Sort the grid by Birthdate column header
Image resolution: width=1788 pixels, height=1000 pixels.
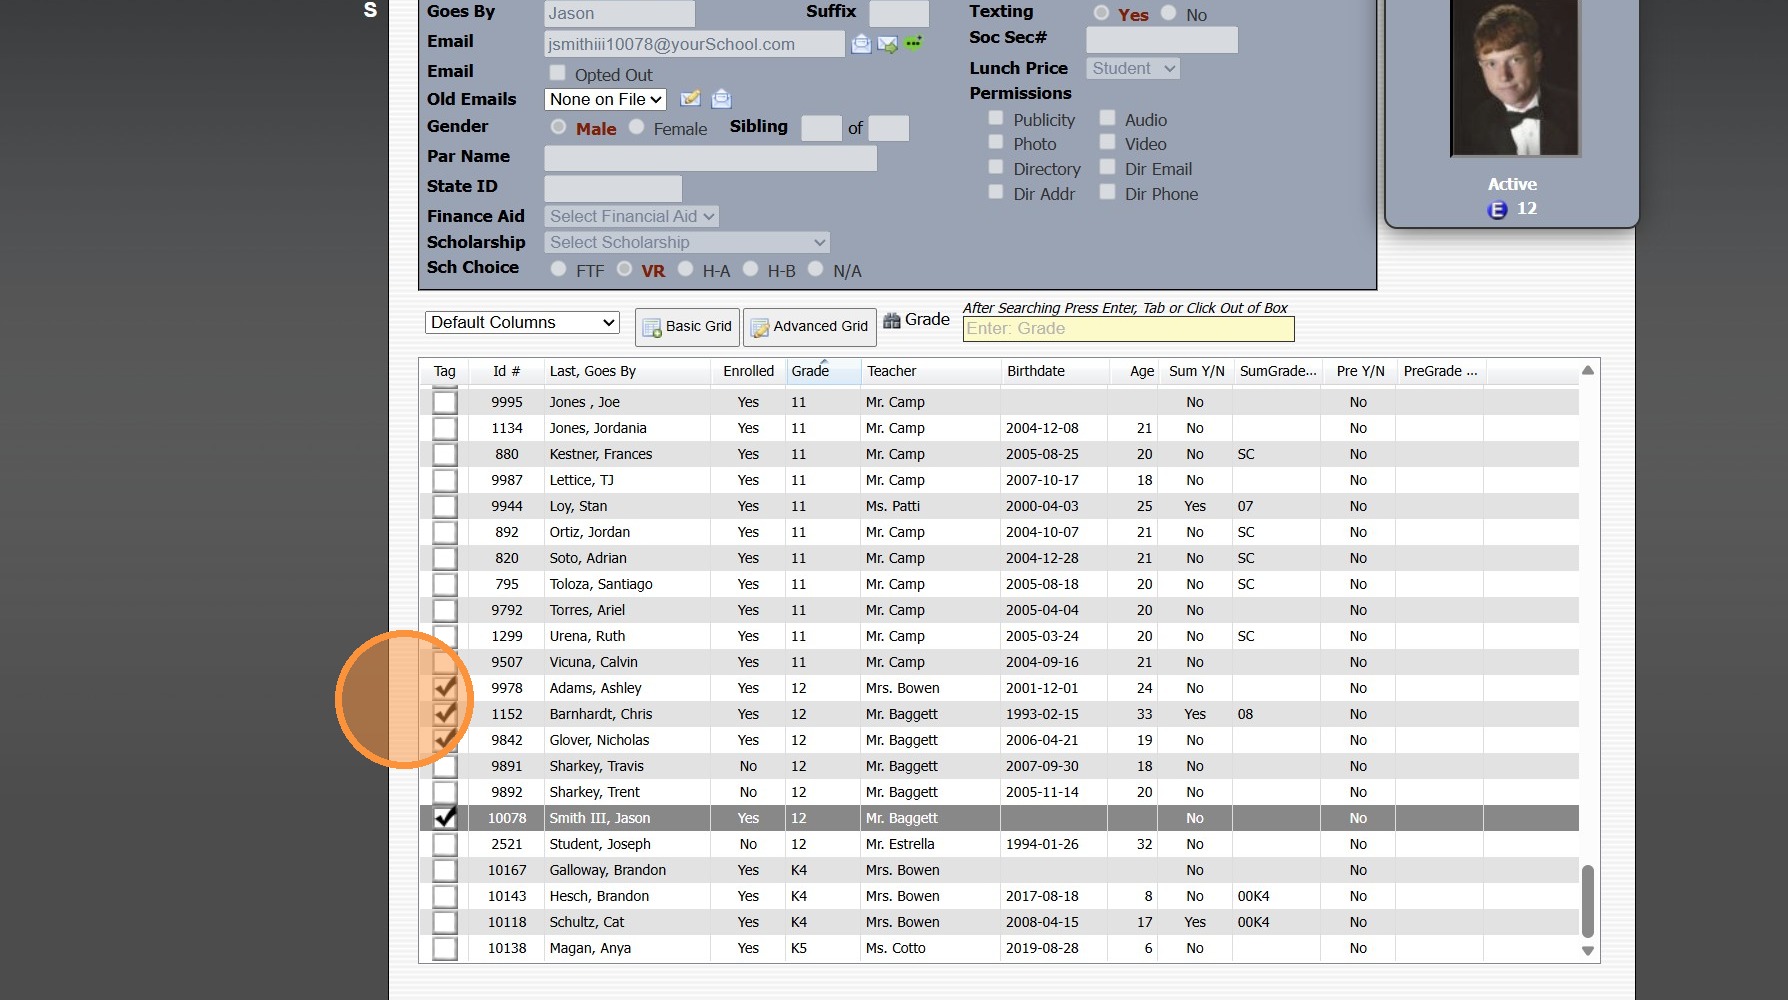click(1036, 371)
